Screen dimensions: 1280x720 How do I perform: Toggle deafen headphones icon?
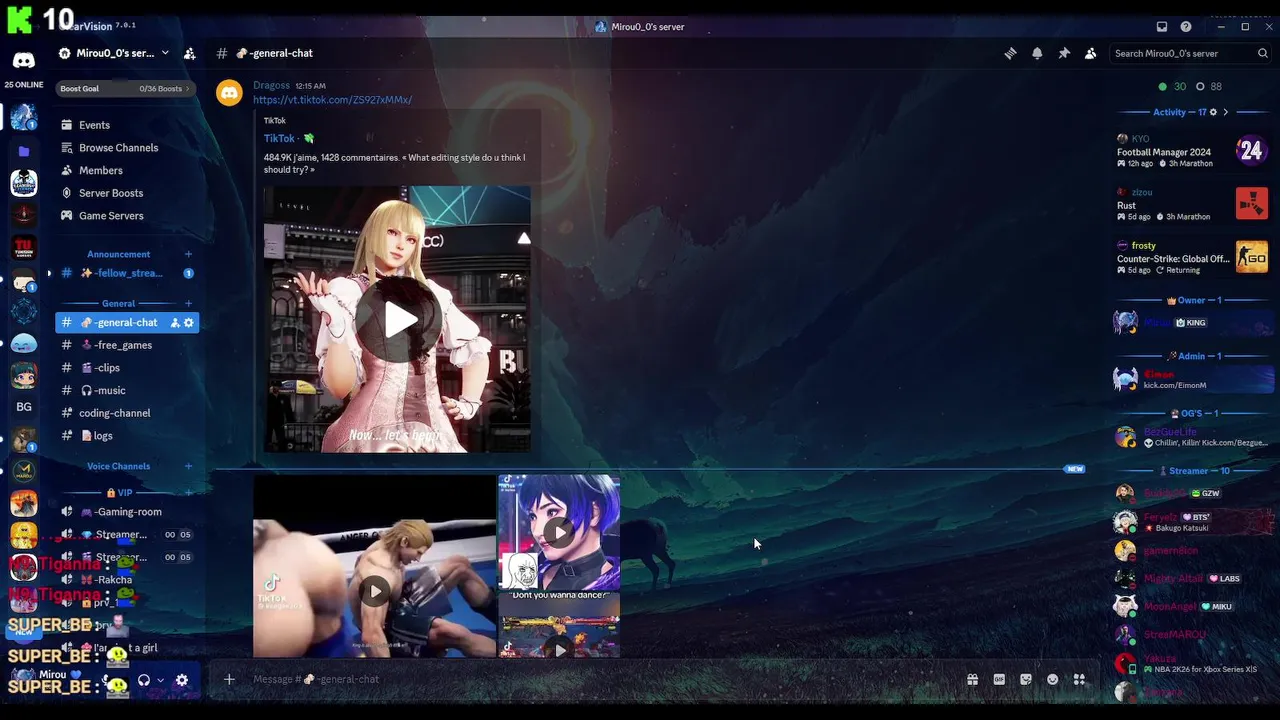point(144,680)
